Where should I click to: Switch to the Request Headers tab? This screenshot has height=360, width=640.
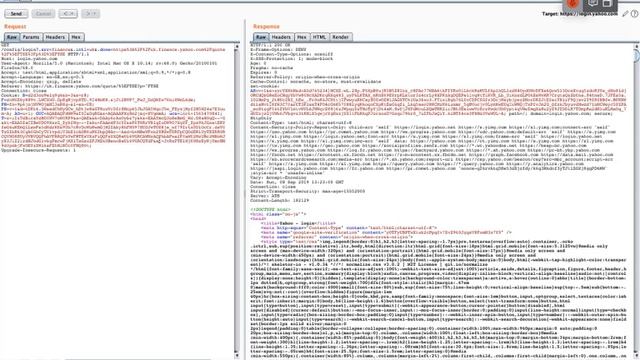(55, 37)
